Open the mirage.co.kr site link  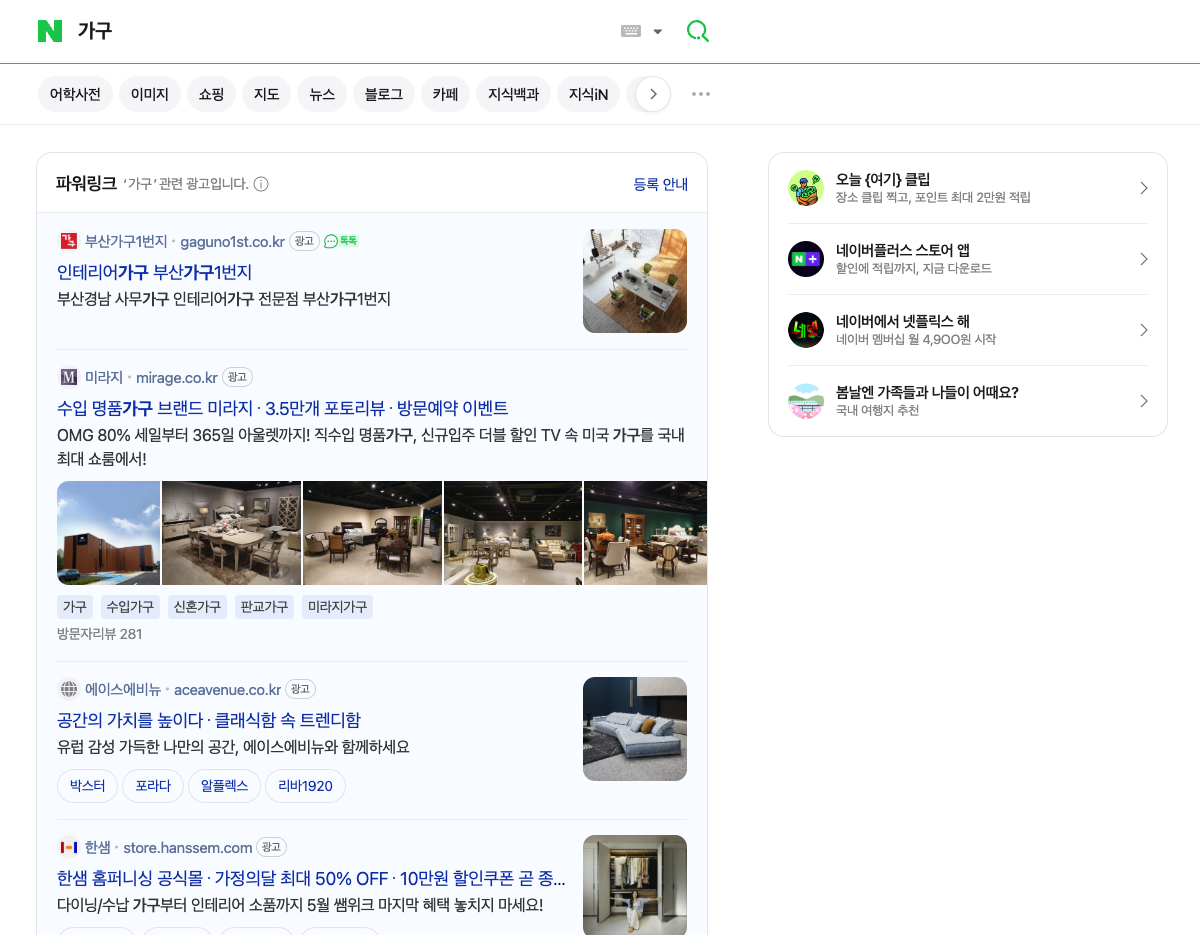pos(177,377)
